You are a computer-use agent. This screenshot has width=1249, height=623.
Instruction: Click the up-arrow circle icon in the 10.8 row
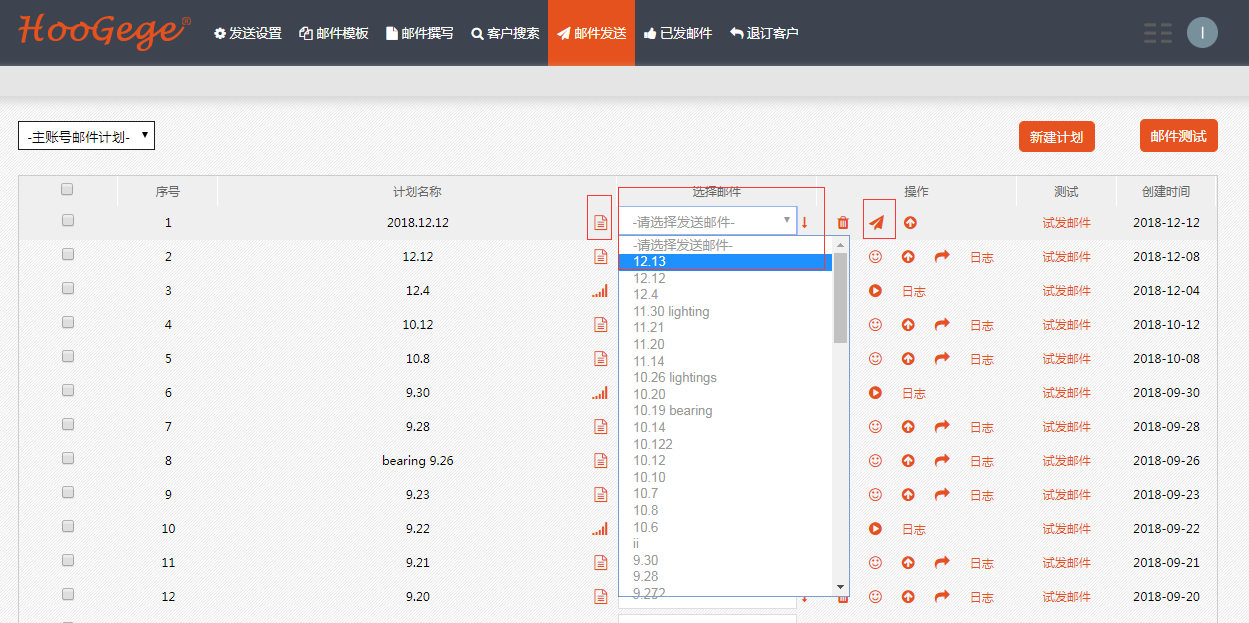point(908,359)
